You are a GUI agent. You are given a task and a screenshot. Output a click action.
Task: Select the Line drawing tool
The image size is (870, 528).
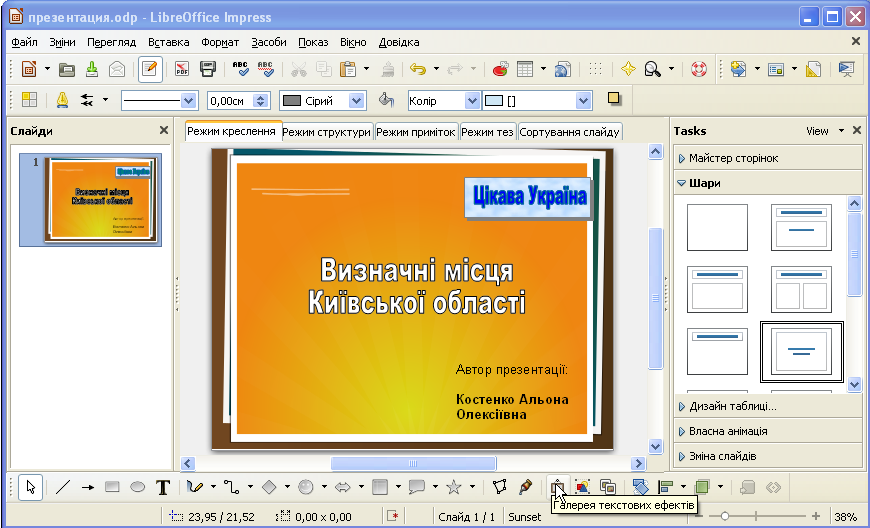coord(63,487)
